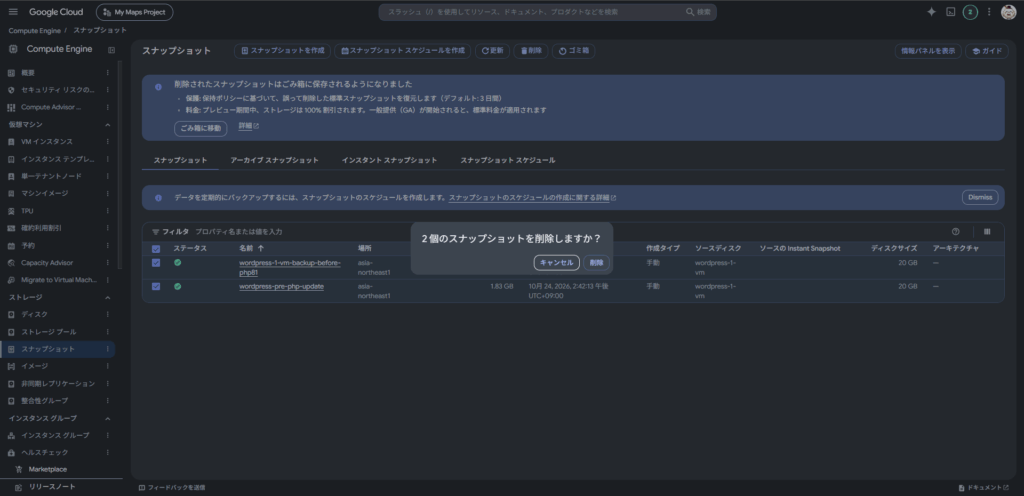Image resolution: width=1024 pixels, height=496 pixels.
Task: Open Gemini AI assistant sparkle icon
Action: tap(931, 12)
